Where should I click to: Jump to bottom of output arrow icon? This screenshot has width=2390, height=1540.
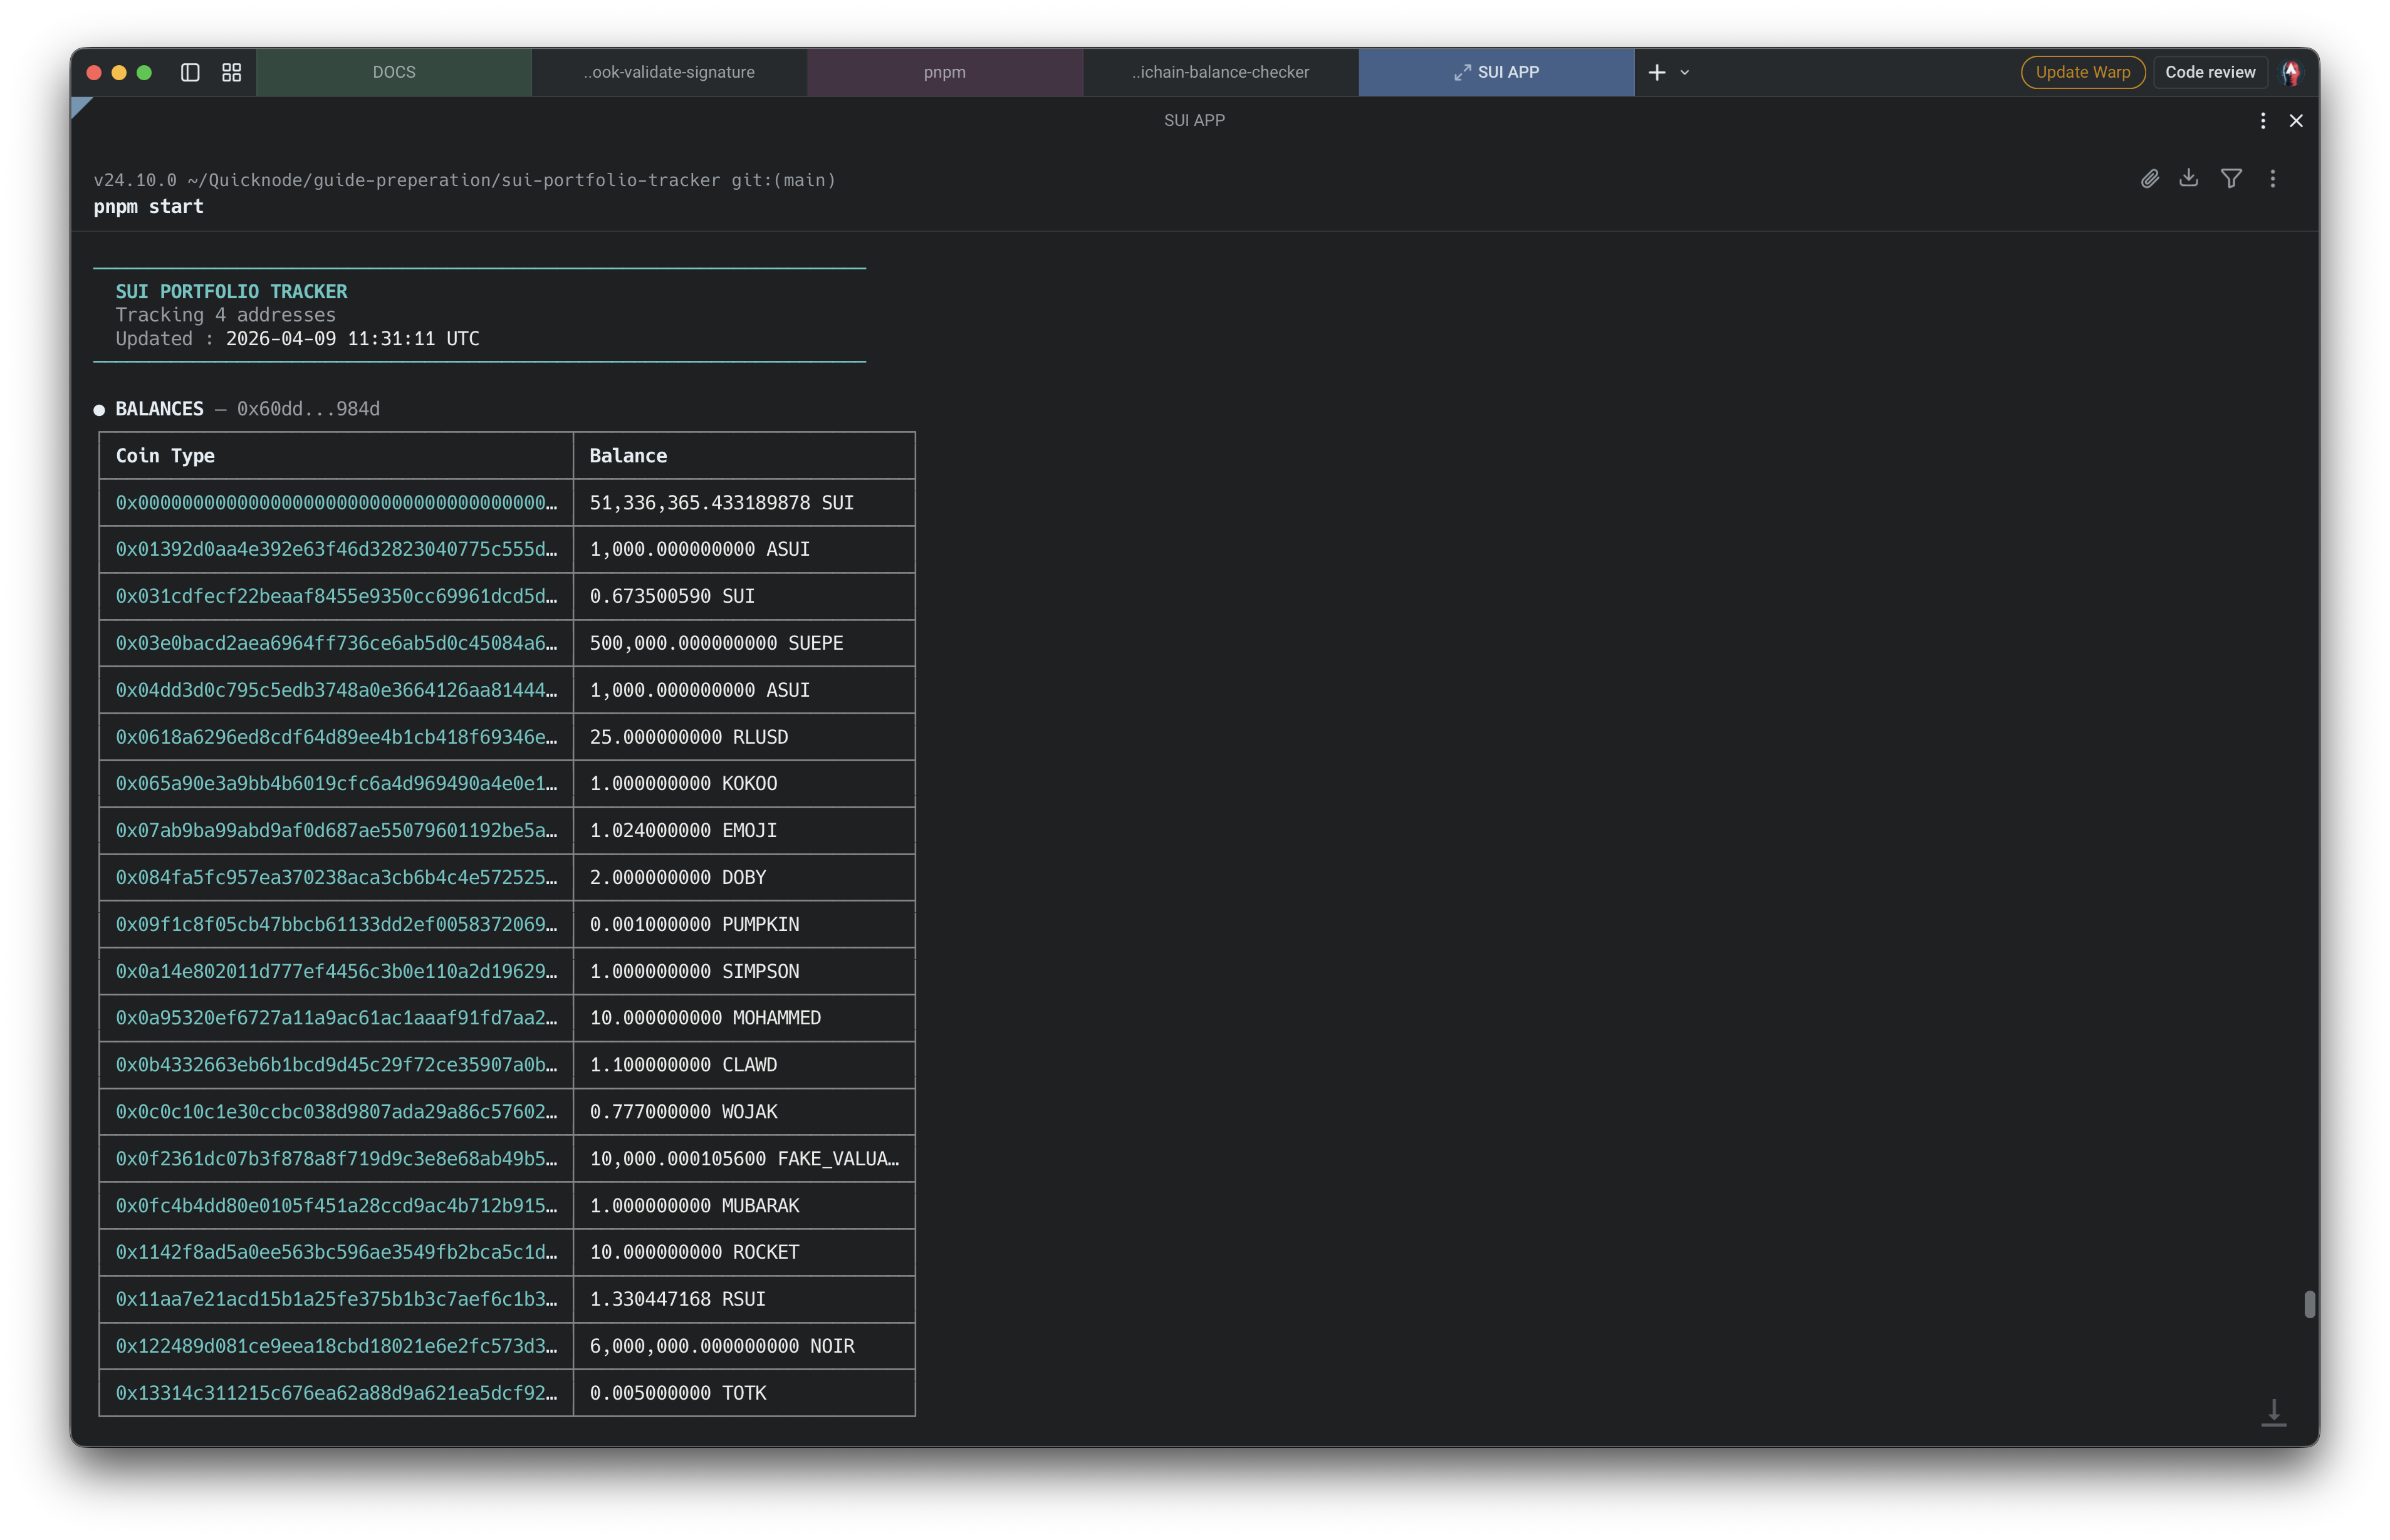pos(2274,1412)
